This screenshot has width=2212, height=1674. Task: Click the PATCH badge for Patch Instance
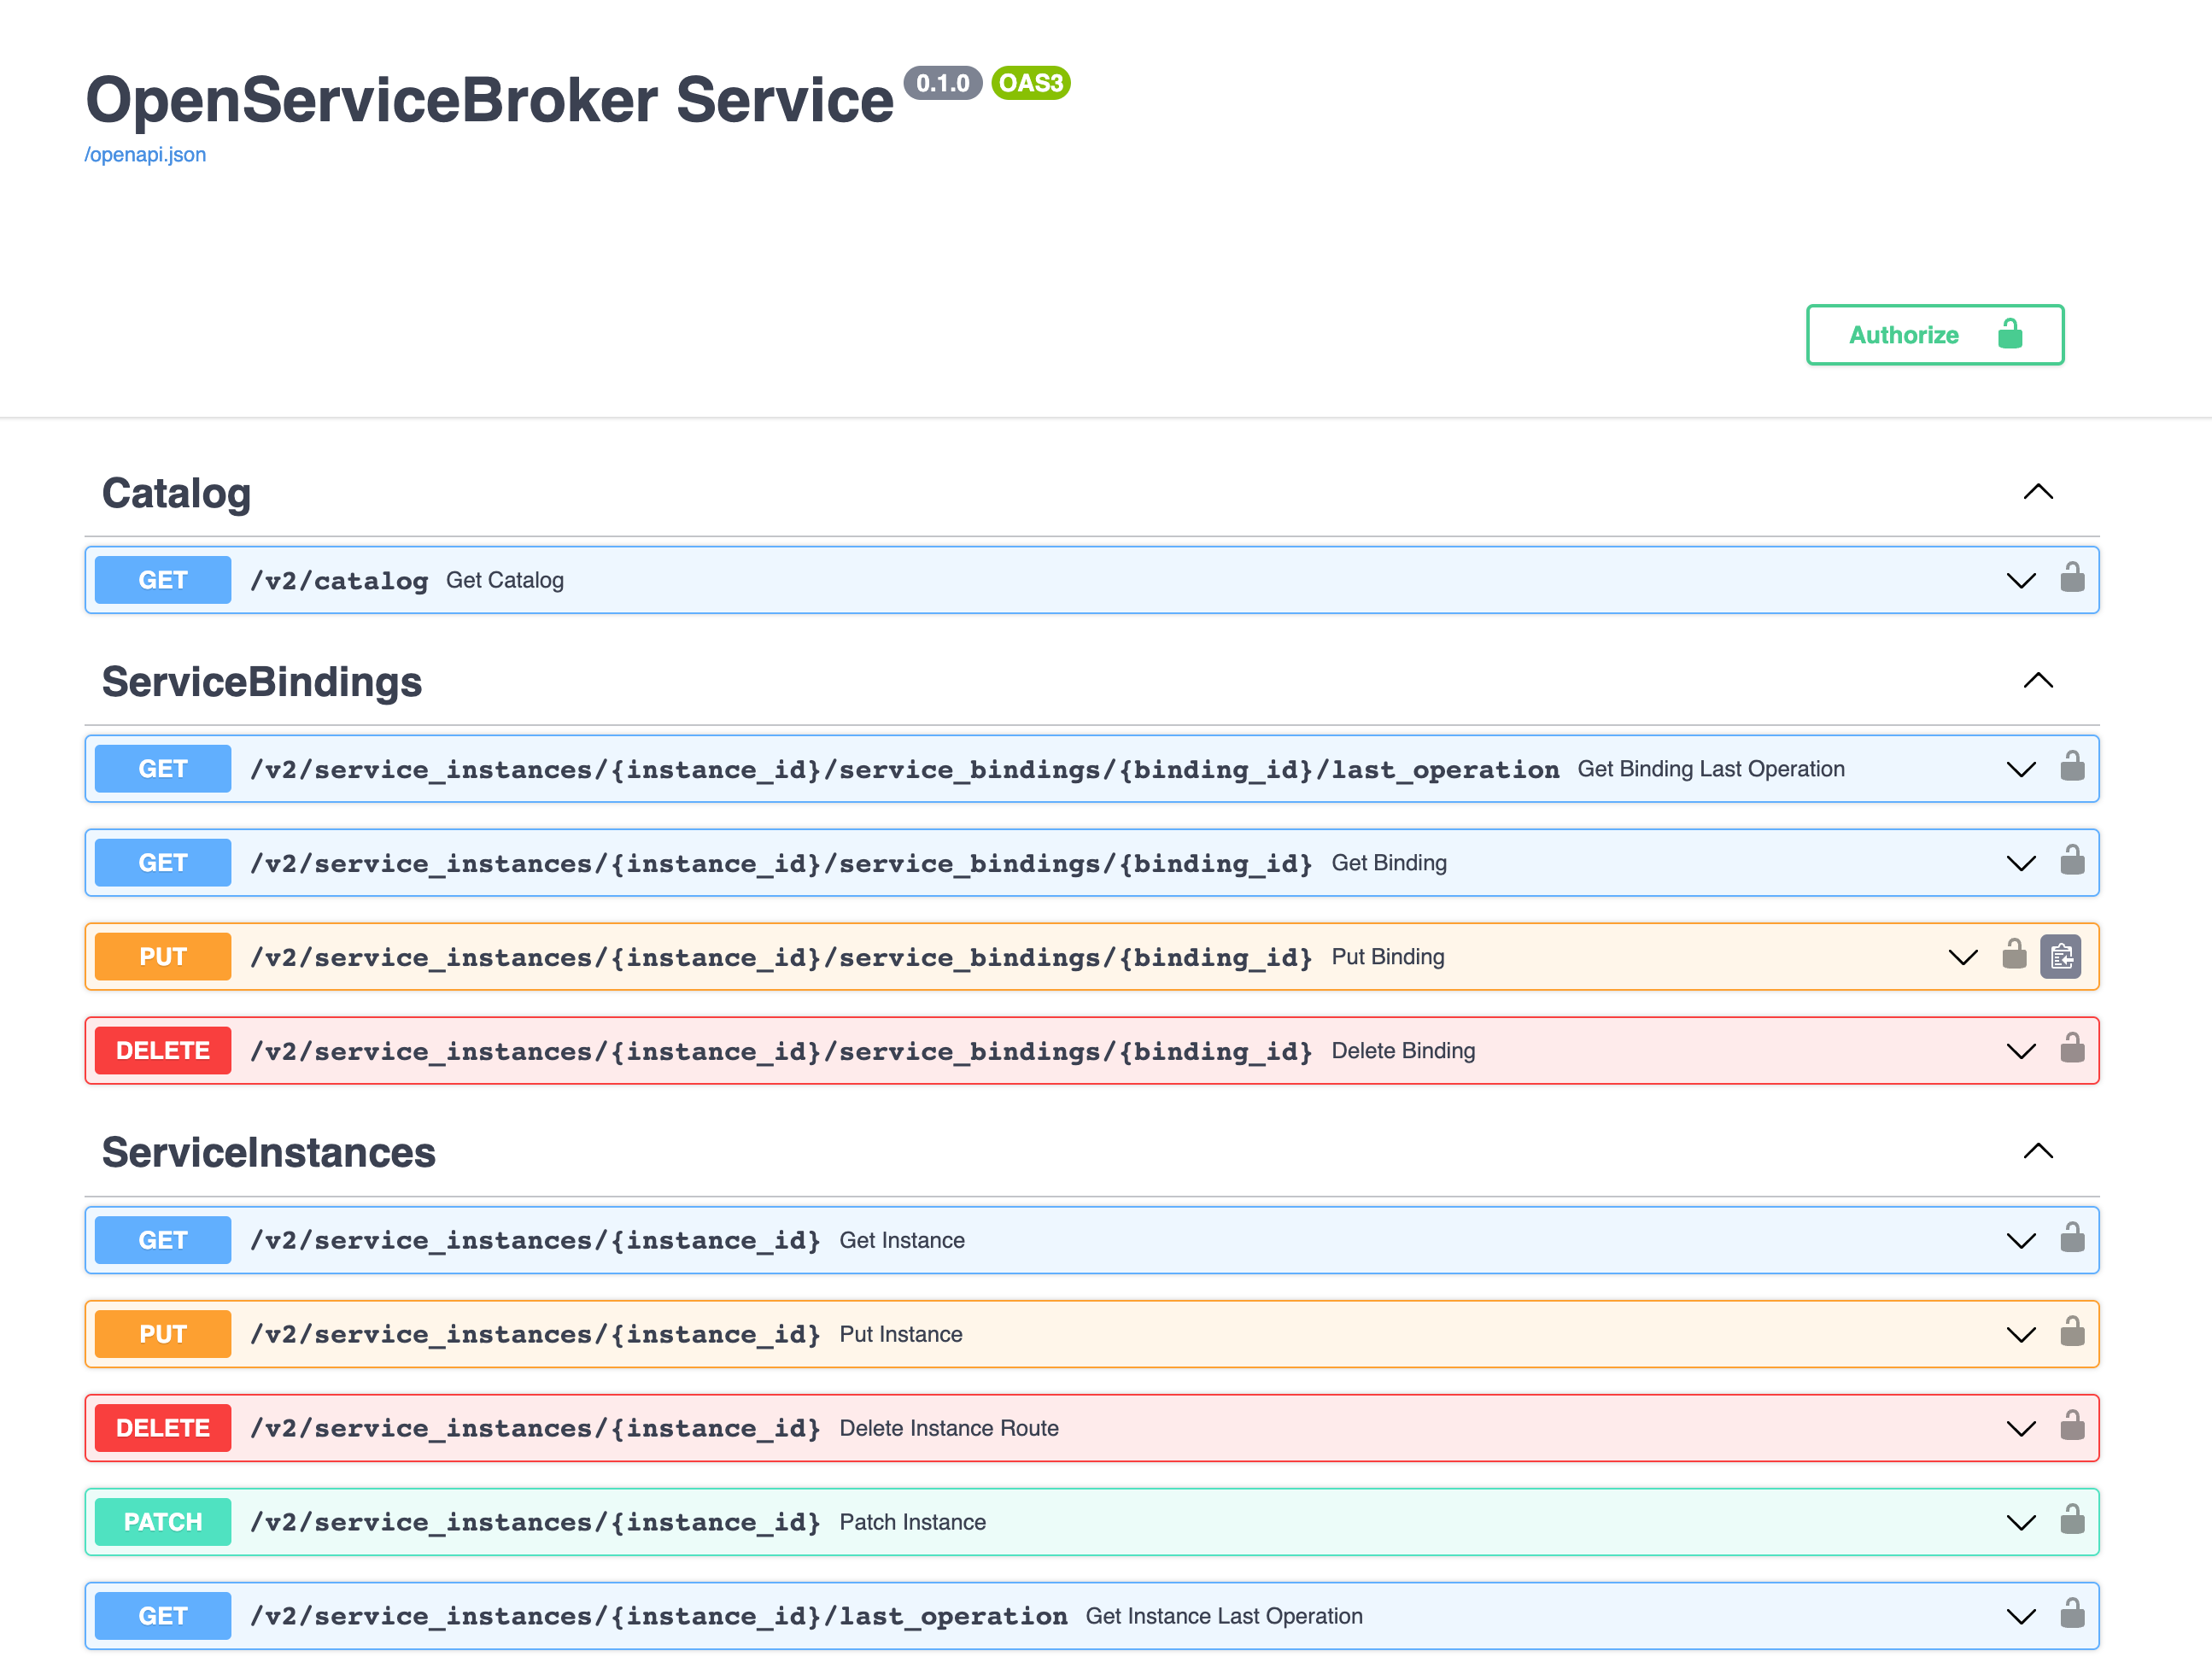tap(163, 1522)
